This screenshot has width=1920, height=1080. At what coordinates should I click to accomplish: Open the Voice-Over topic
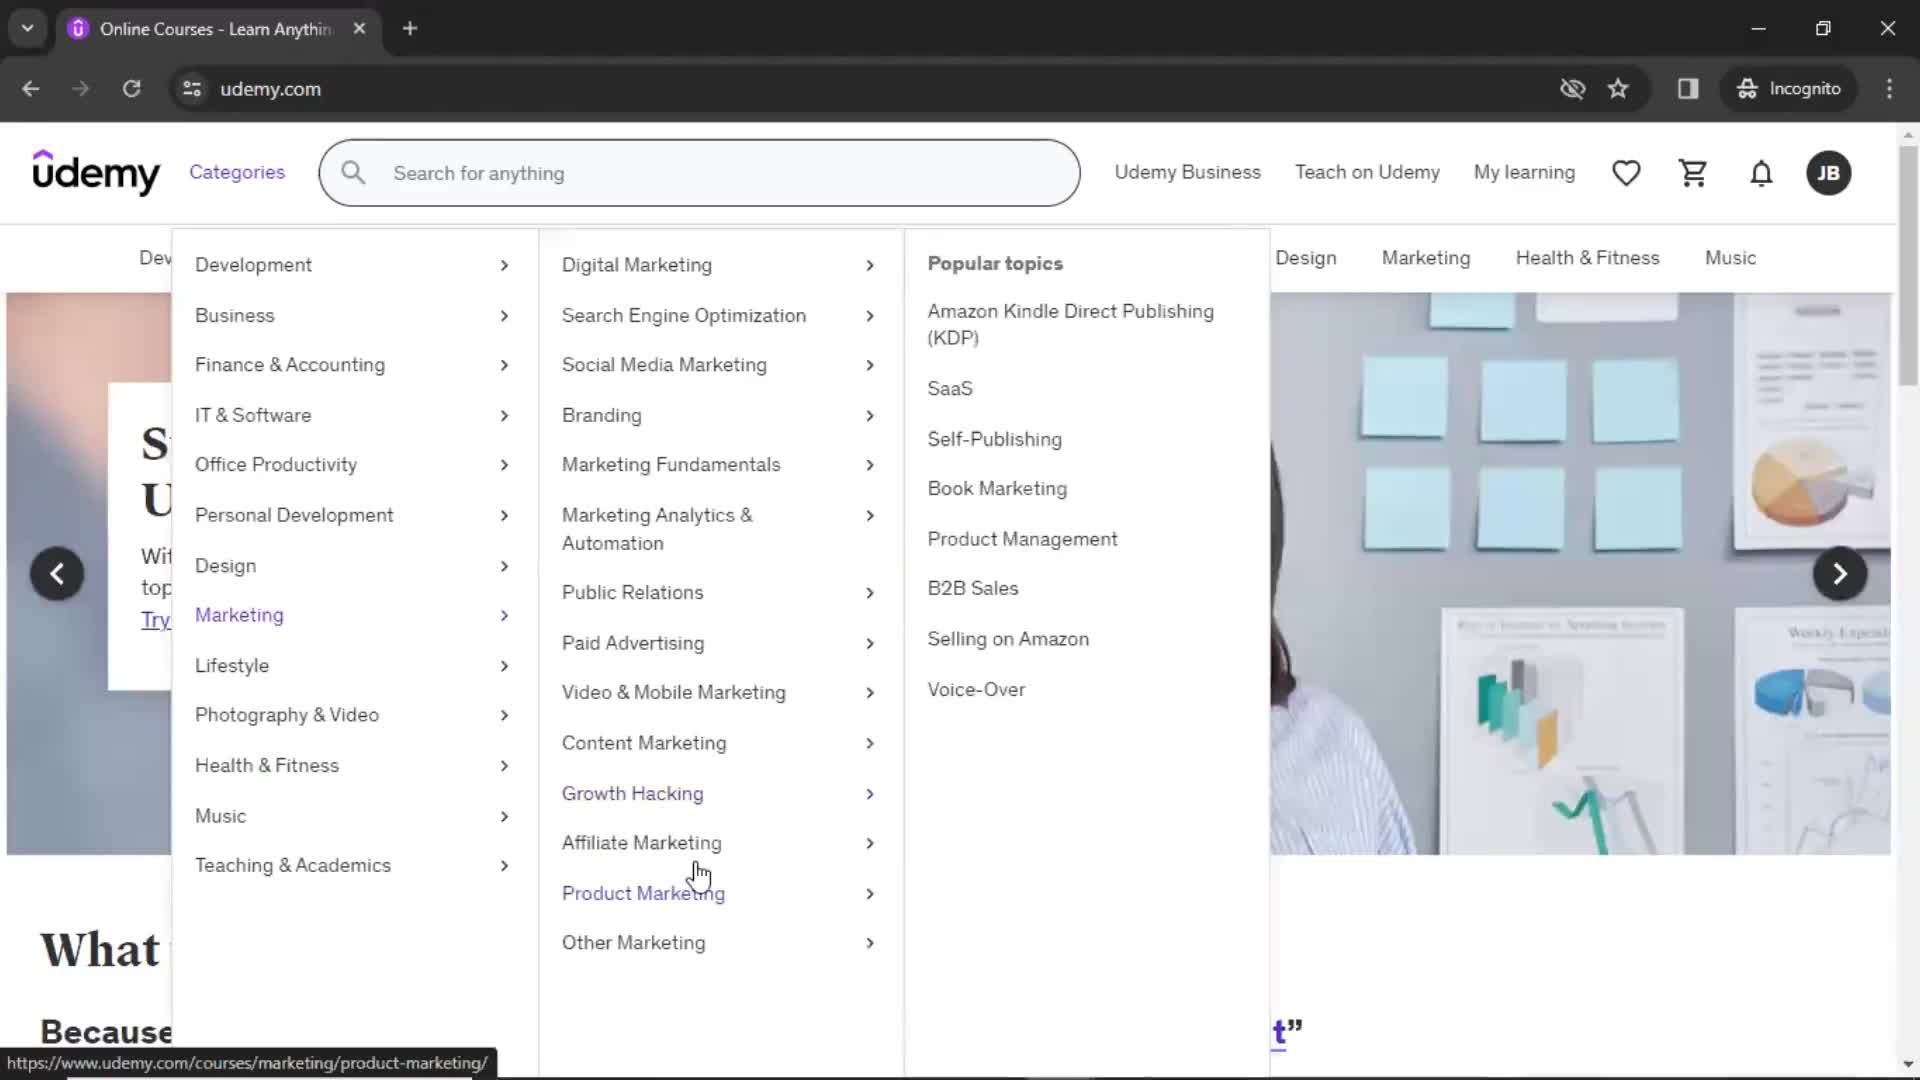976,689
